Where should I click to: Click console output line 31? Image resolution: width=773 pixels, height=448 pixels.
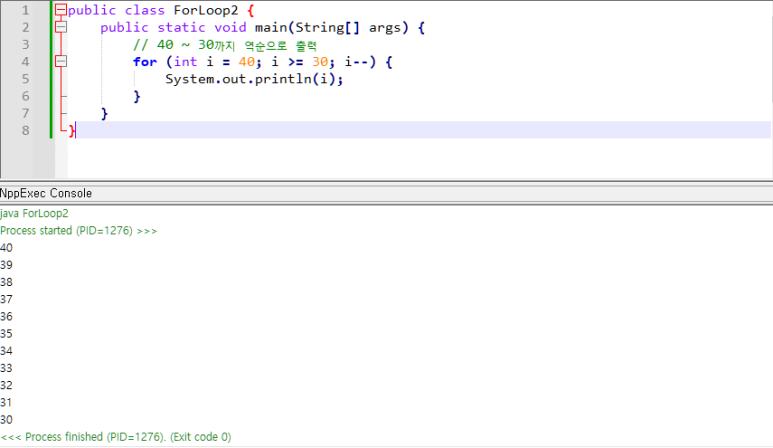6,403
